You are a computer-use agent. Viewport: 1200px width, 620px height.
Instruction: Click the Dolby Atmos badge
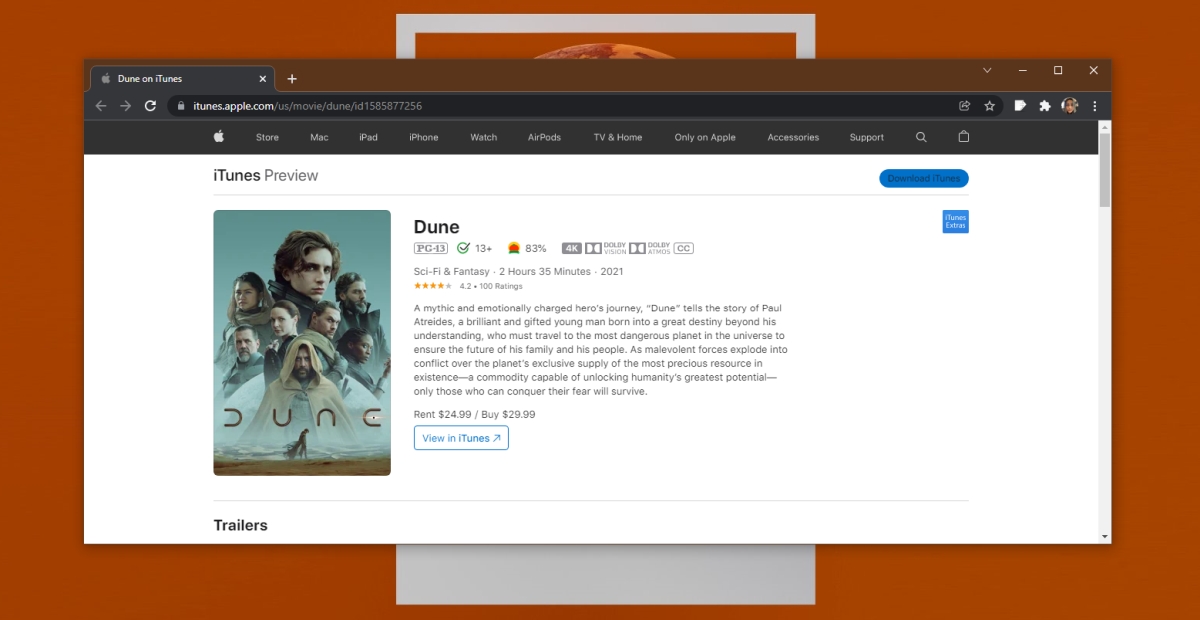pyautogui.click(x=650, y=248)
